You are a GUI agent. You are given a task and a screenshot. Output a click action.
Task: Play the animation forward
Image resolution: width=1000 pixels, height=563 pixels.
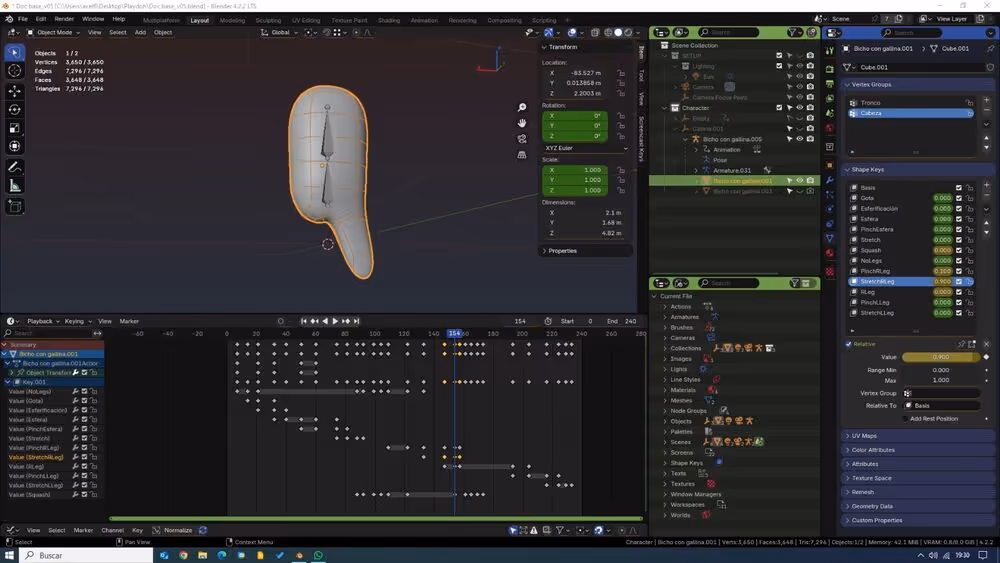pos(335,321)
